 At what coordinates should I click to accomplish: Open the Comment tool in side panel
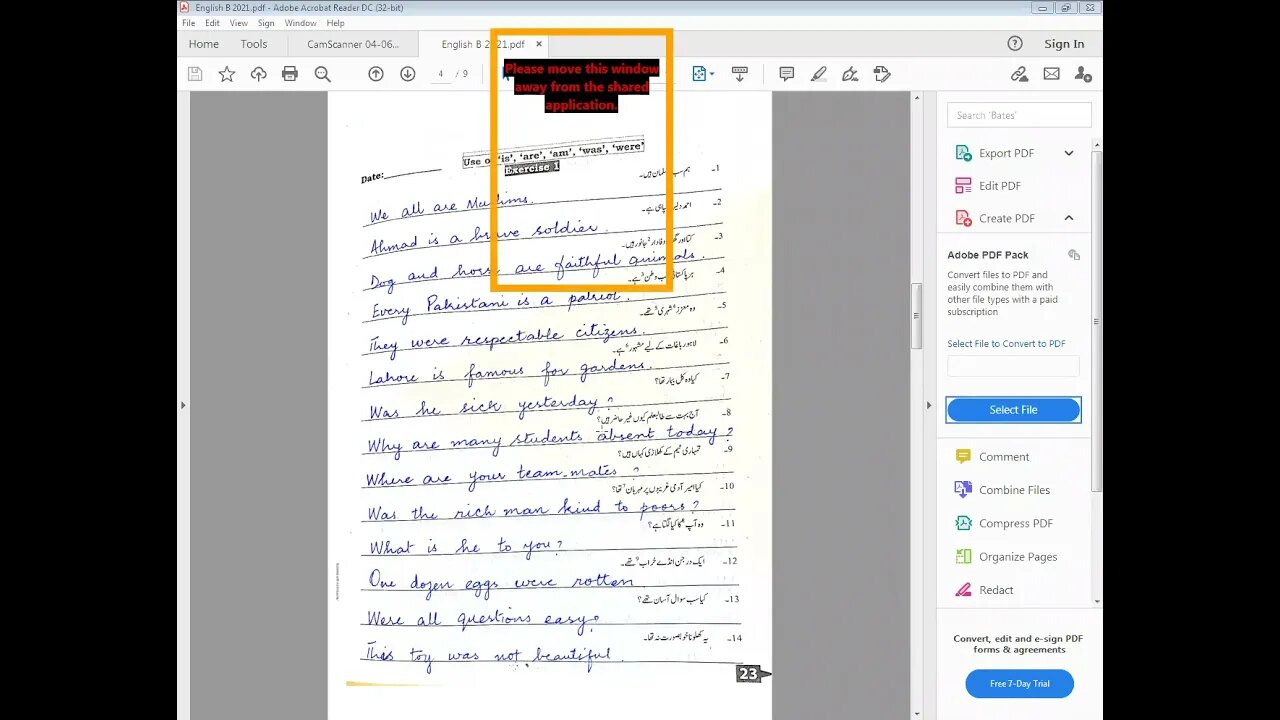1004,457
